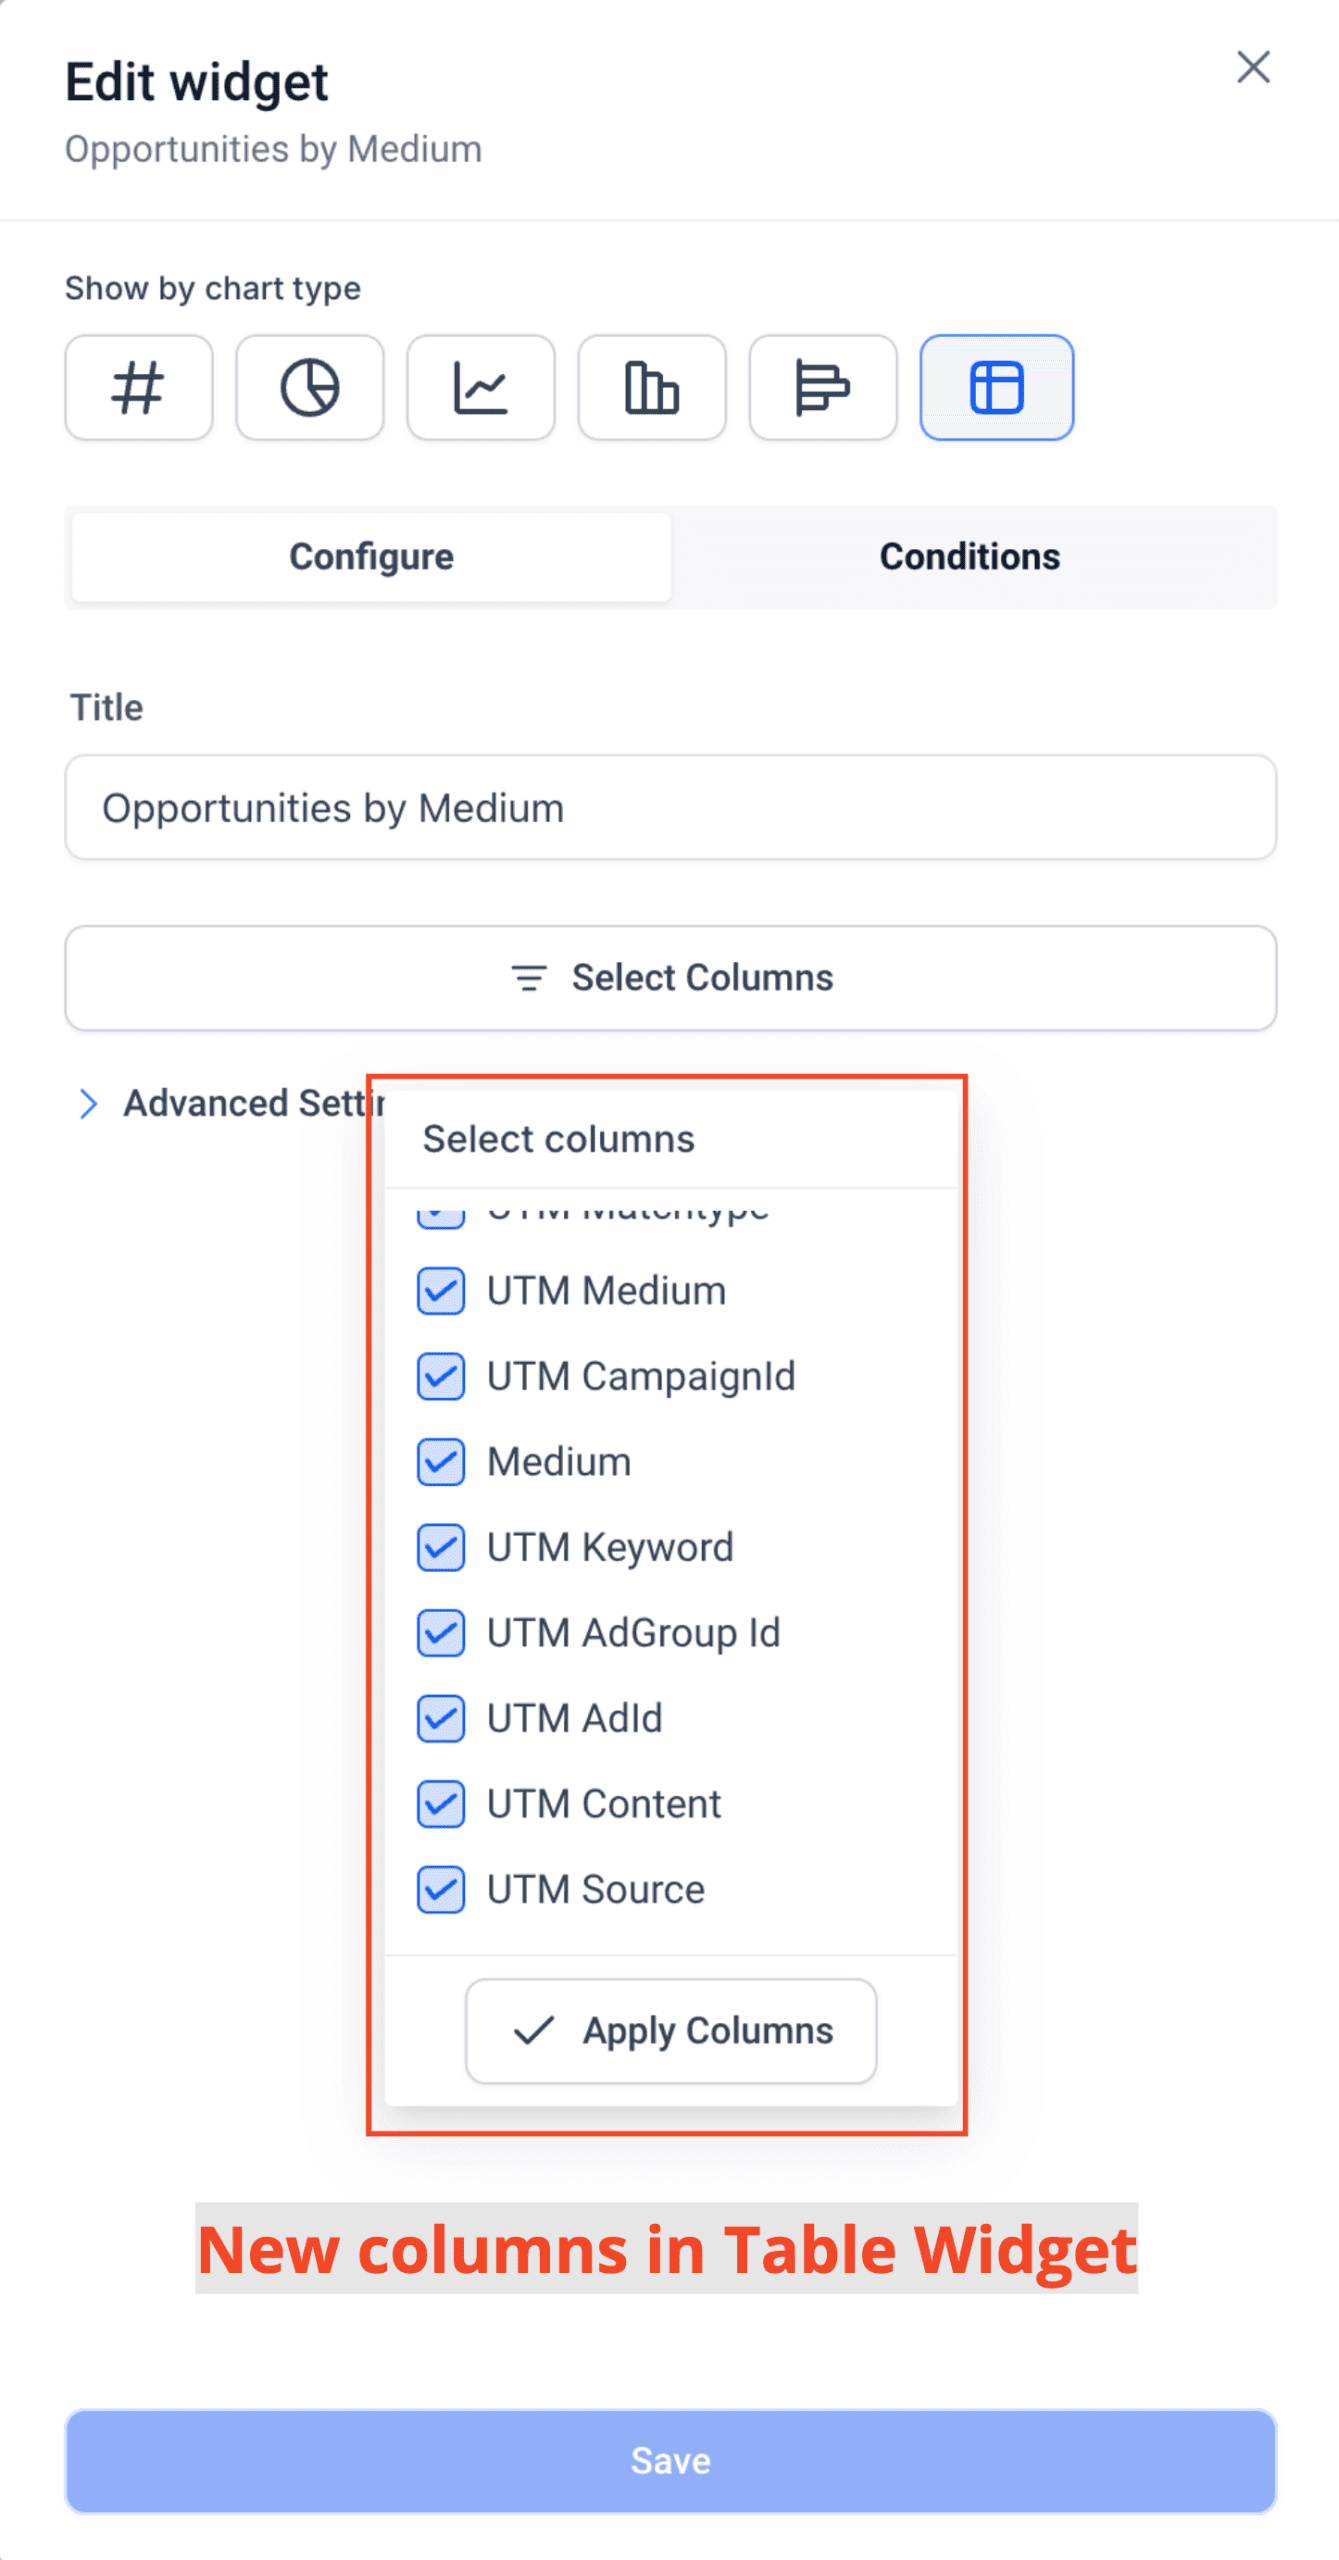
Task: Select the horizontal bar chart type
Action: [823, 388]
